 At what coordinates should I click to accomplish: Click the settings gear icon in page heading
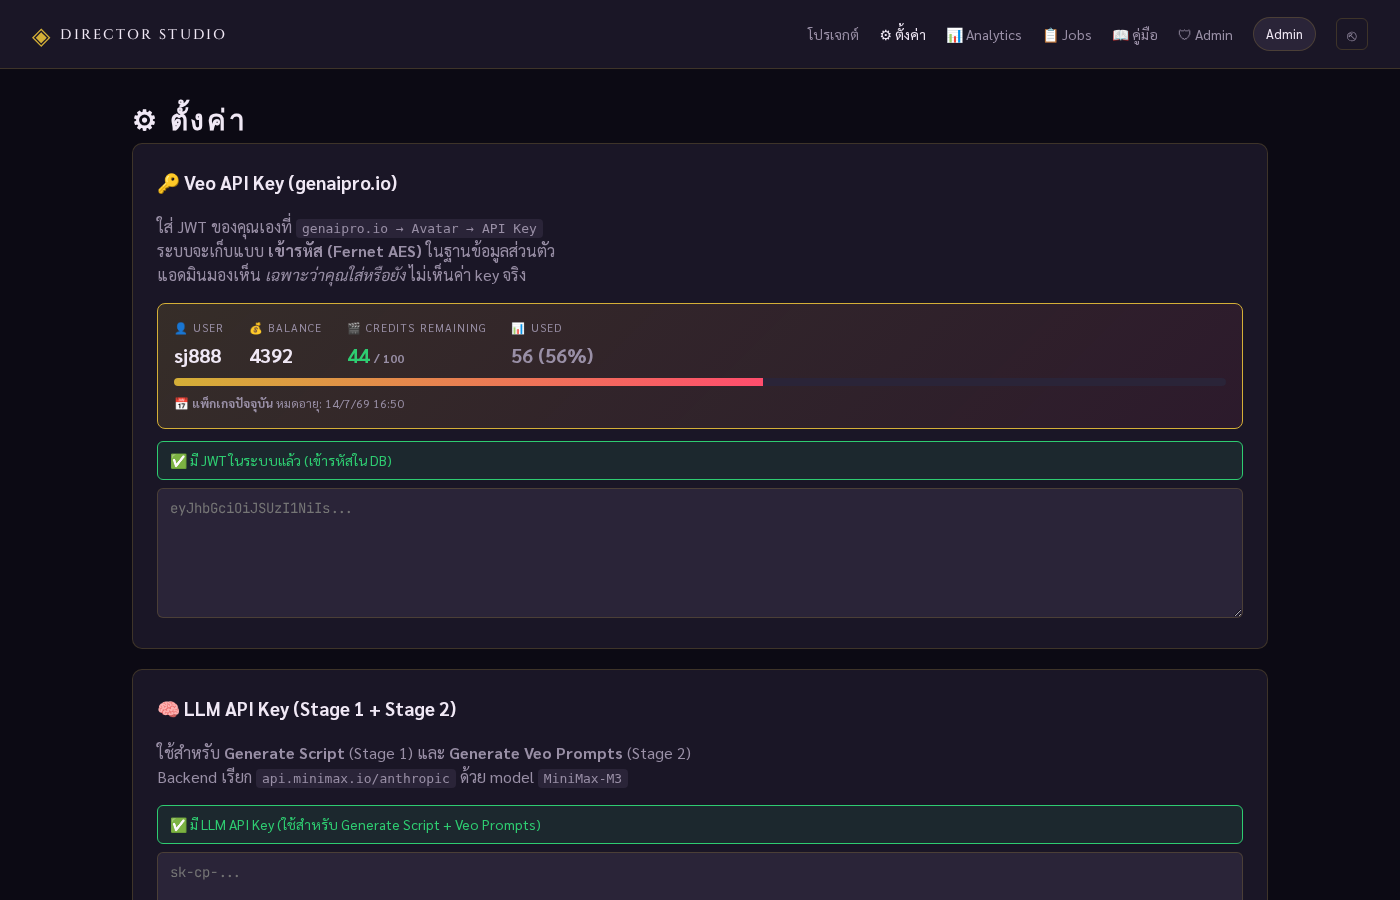point(145,120)
